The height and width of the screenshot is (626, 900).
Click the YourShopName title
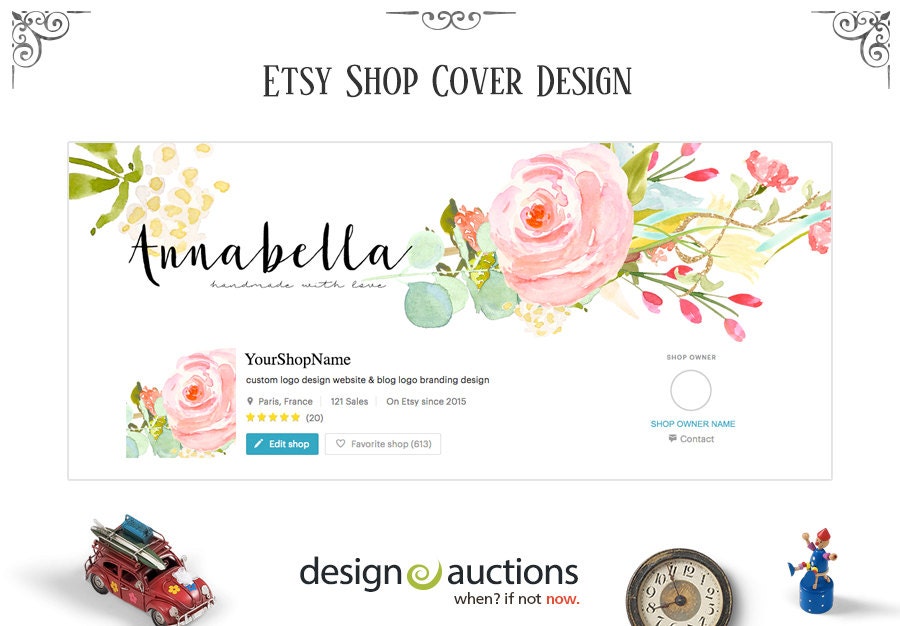tap(298, 360)
